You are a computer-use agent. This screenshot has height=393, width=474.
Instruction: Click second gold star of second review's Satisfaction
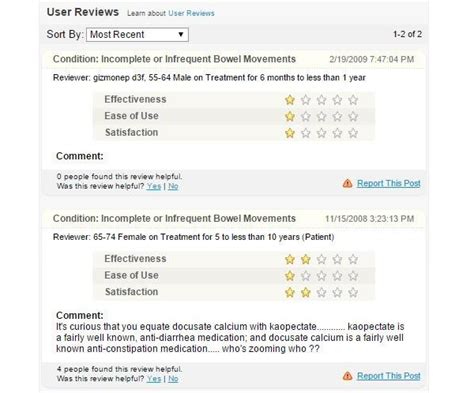click(x=306, y=292)
